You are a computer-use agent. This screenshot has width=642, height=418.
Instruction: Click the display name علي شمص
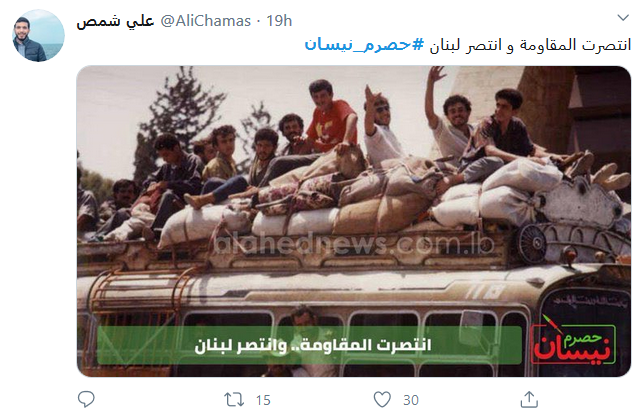(x=115, y=21)
